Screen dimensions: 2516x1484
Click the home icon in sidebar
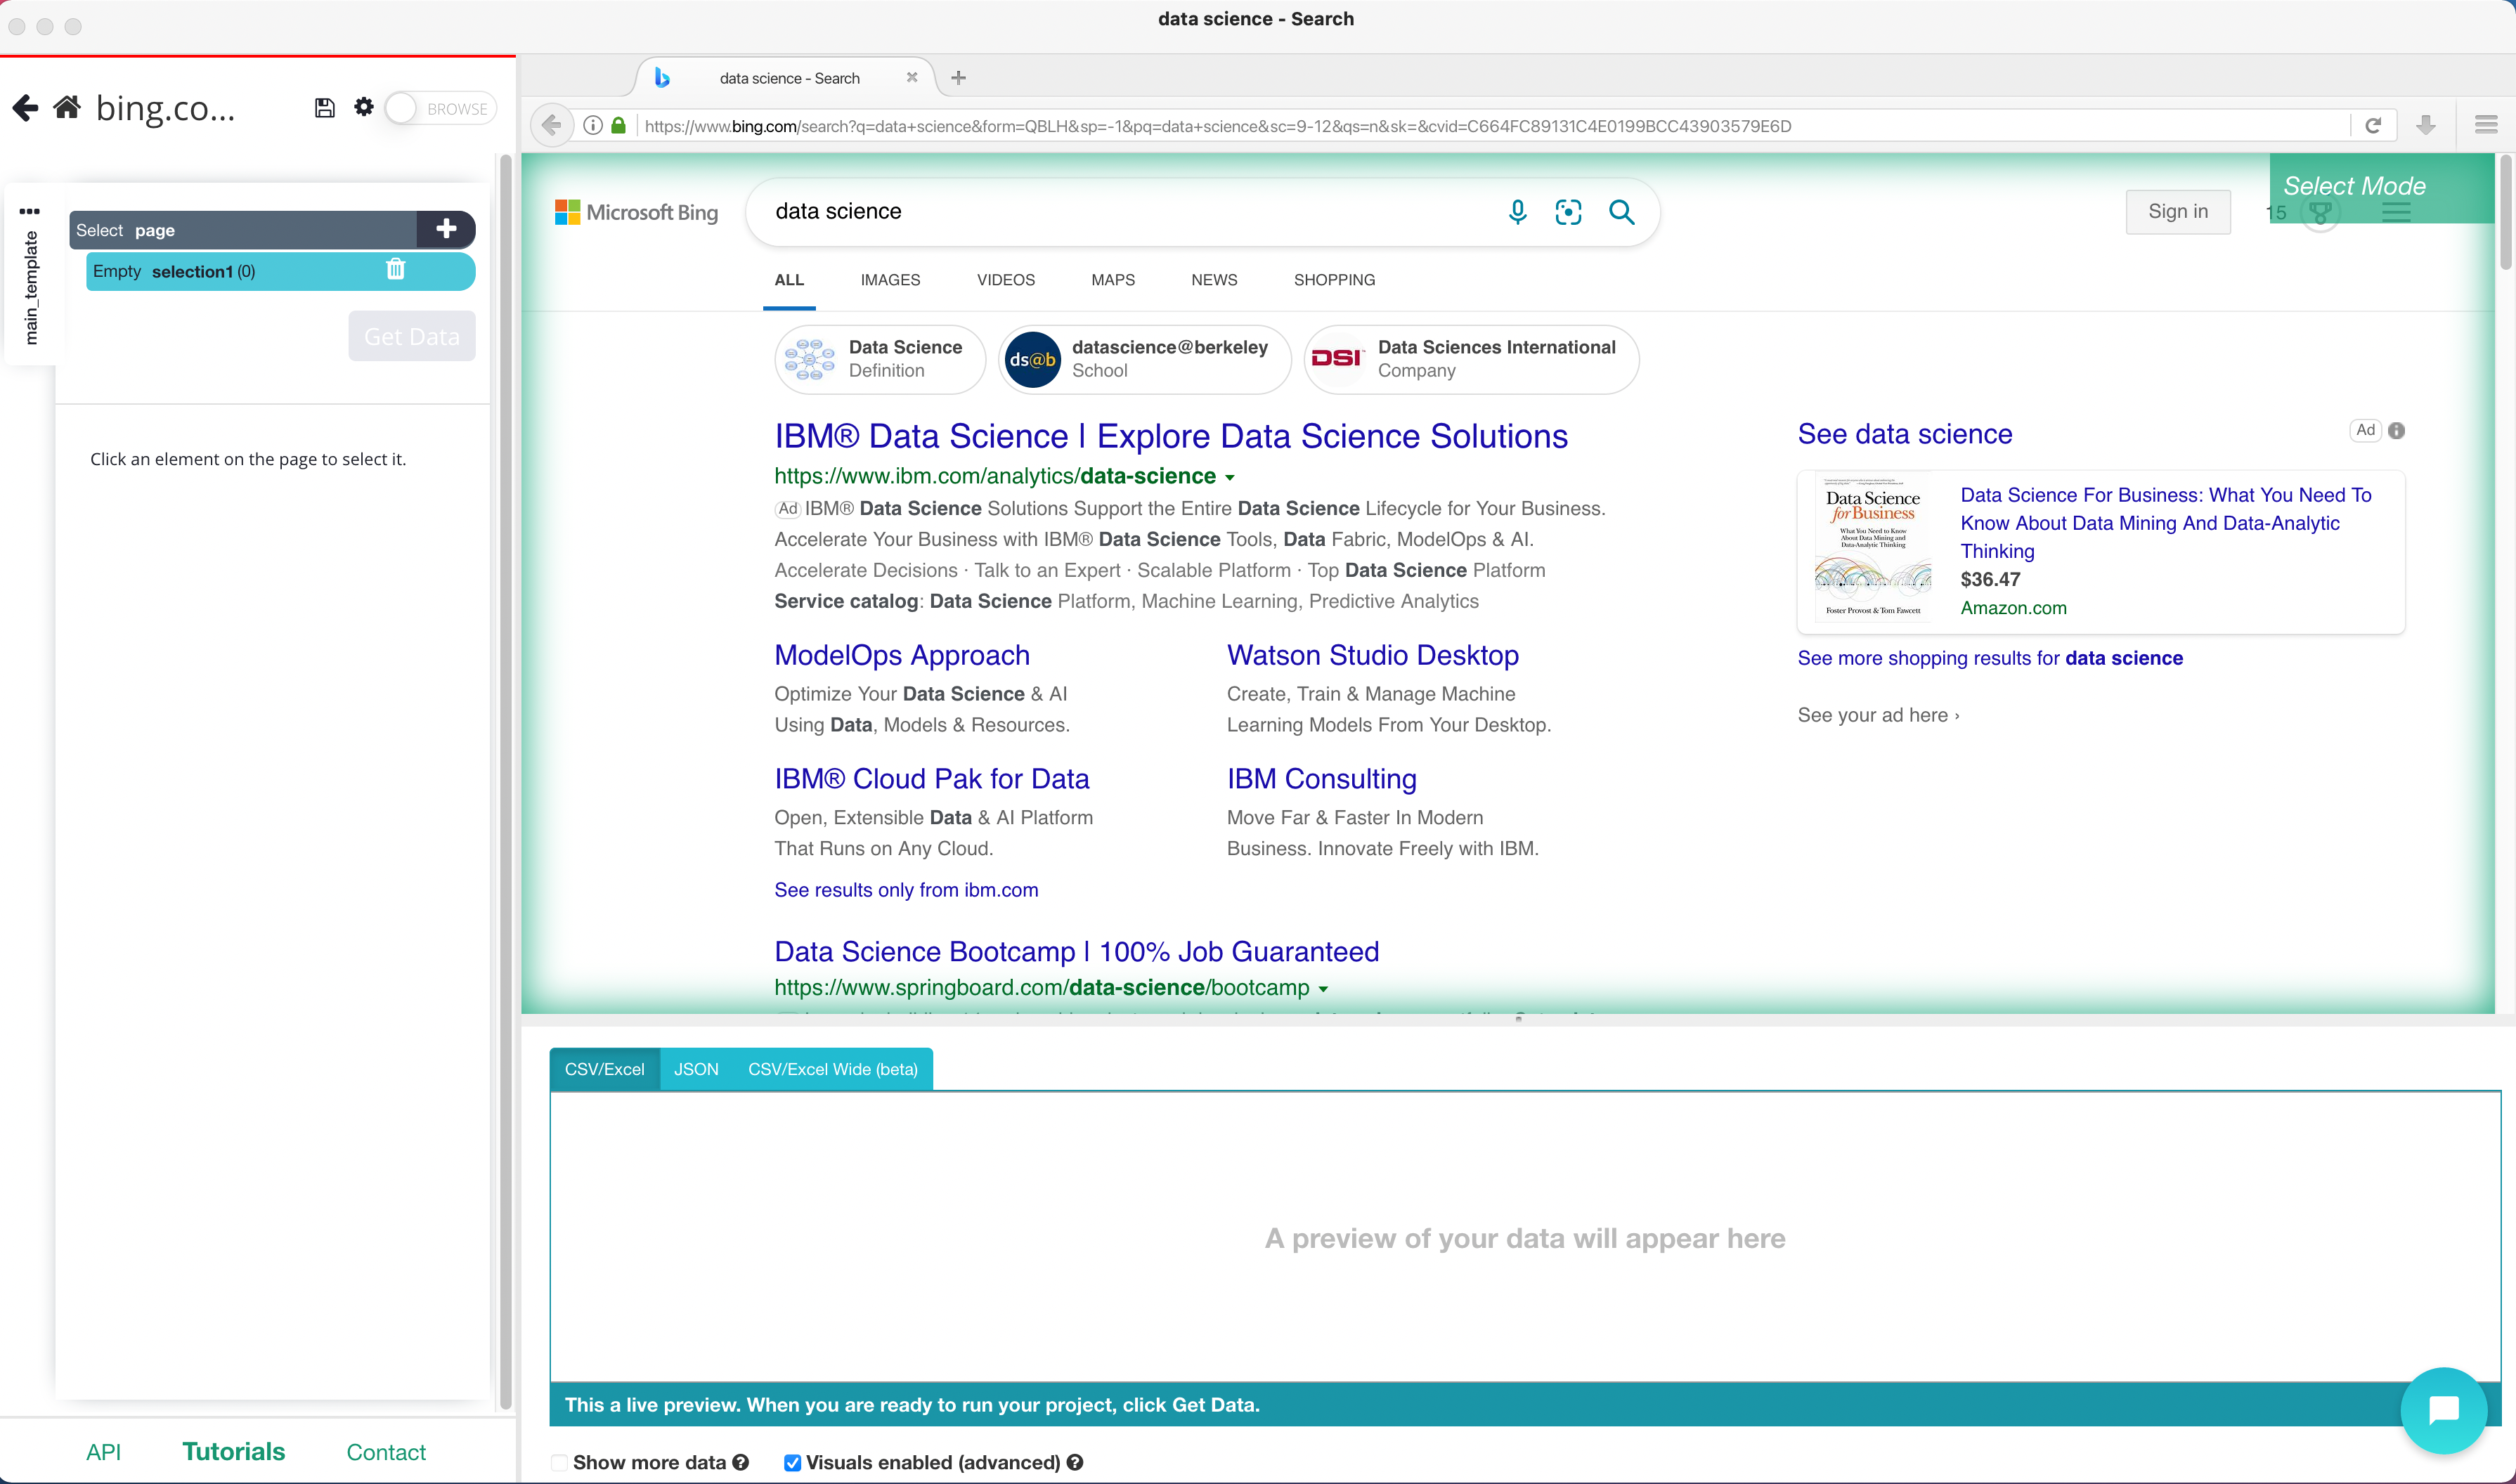point(67,107)
